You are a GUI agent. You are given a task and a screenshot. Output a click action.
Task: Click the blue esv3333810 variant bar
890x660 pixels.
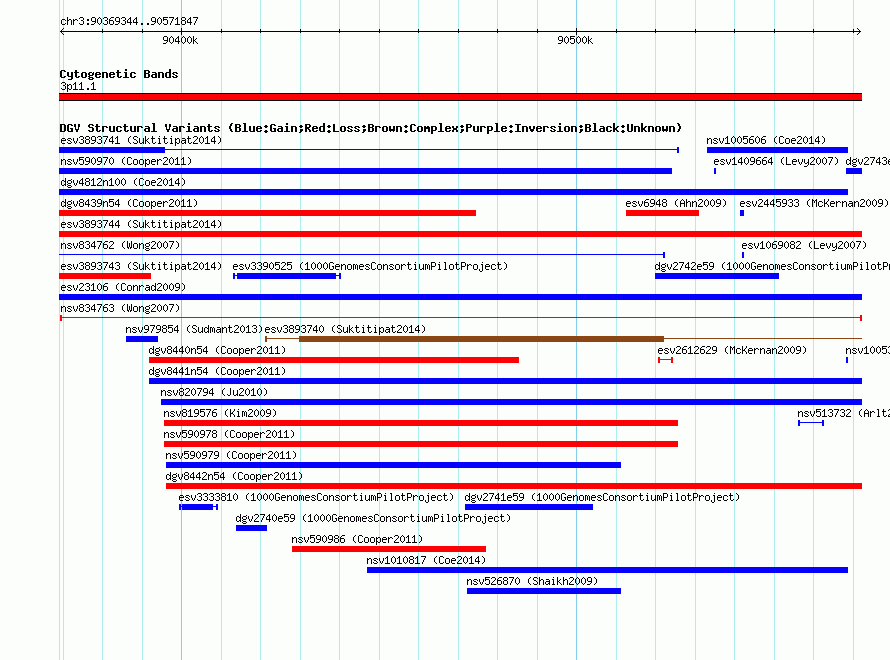pos(198,507)
